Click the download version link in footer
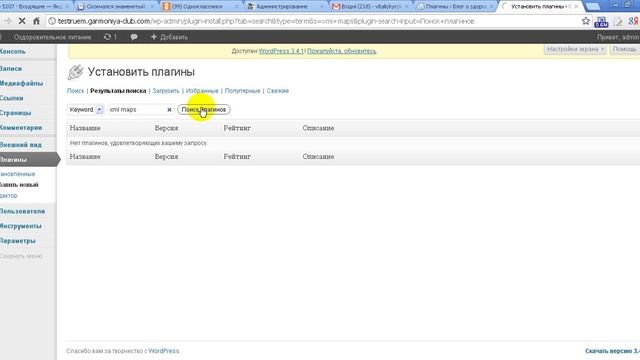This screenshot has width=640, height=360. tap(612, 351)
